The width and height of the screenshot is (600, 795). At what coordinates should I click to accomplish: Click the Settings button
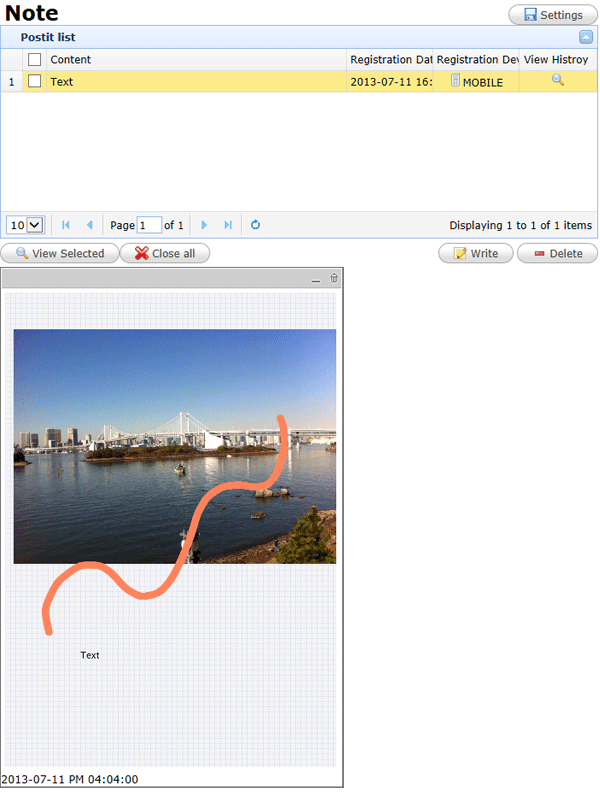pos(552,15)
